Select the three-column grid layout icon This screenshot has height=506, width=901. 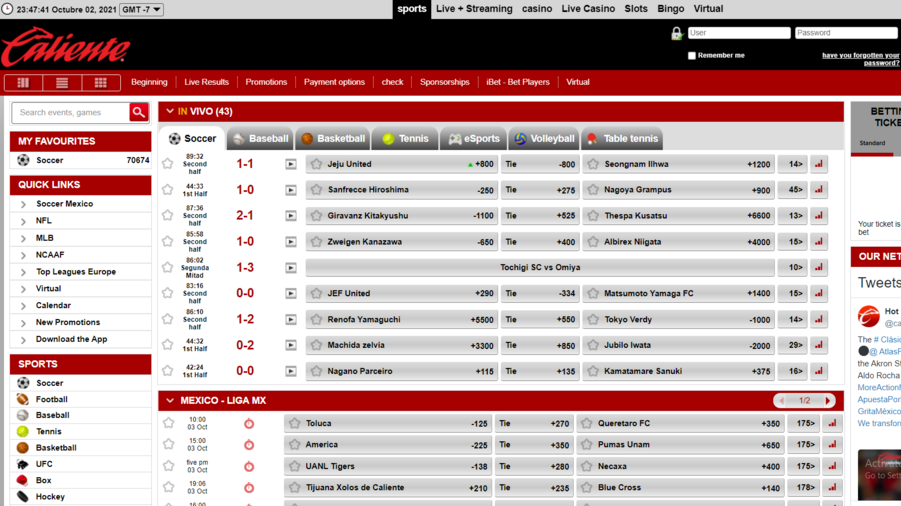pos(100,83)
